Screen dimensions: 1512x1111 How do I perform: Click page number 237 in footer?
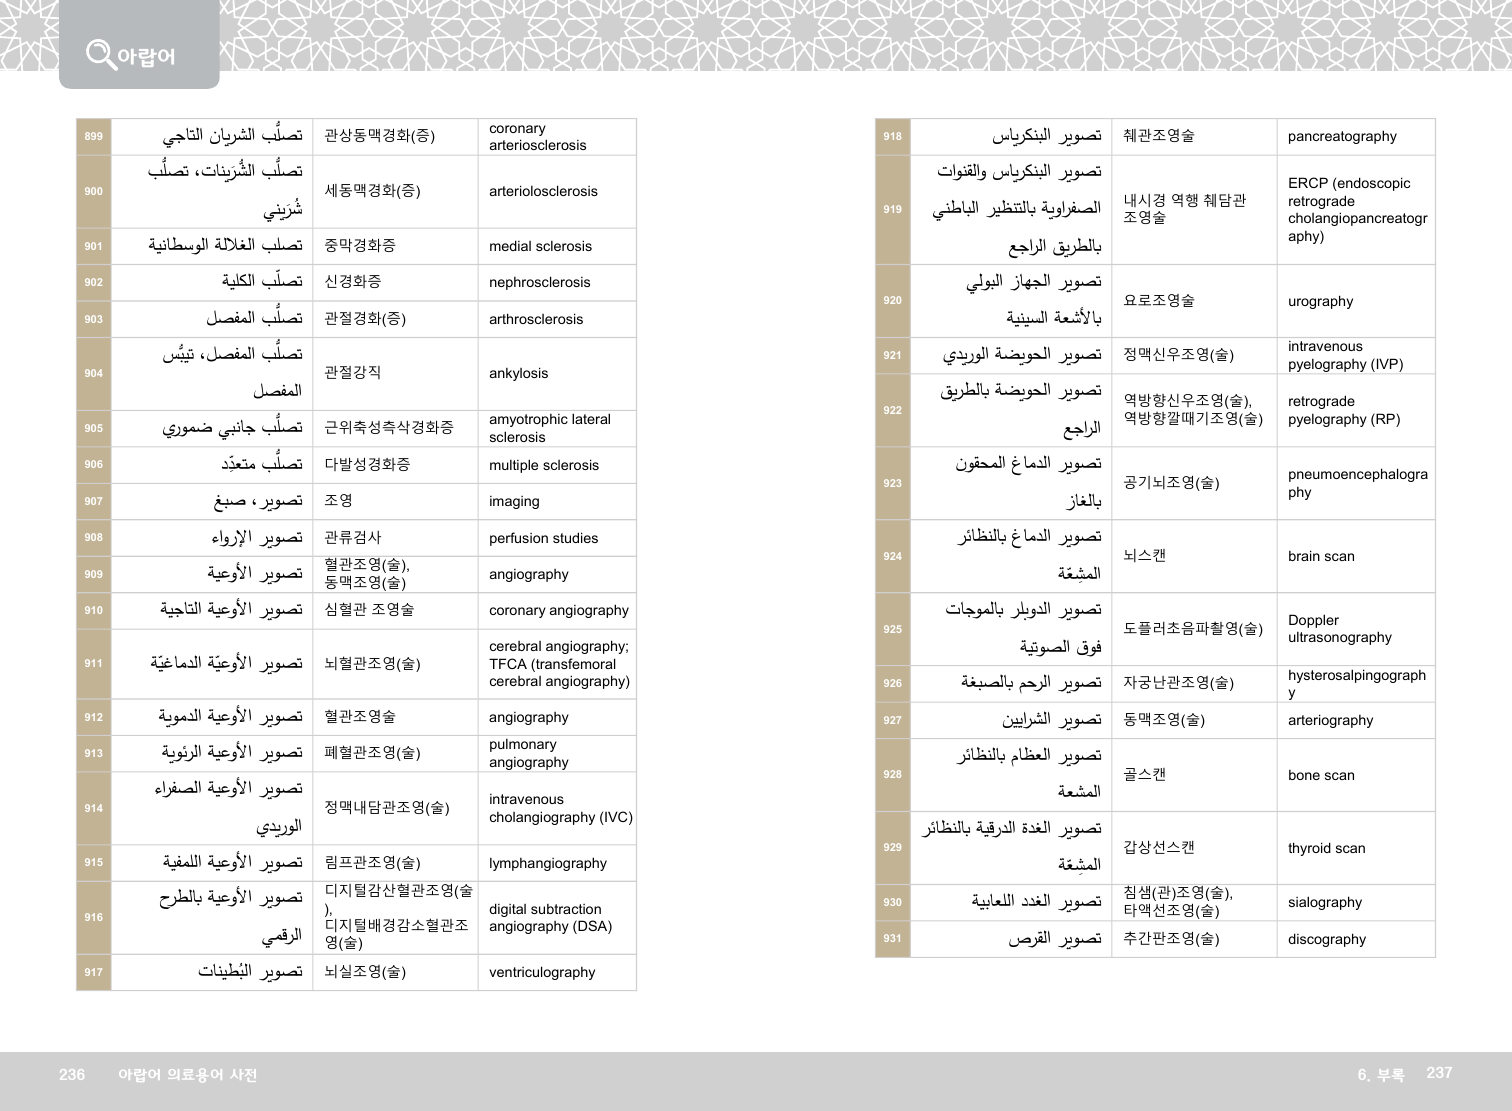(x=1438, y=1073)
